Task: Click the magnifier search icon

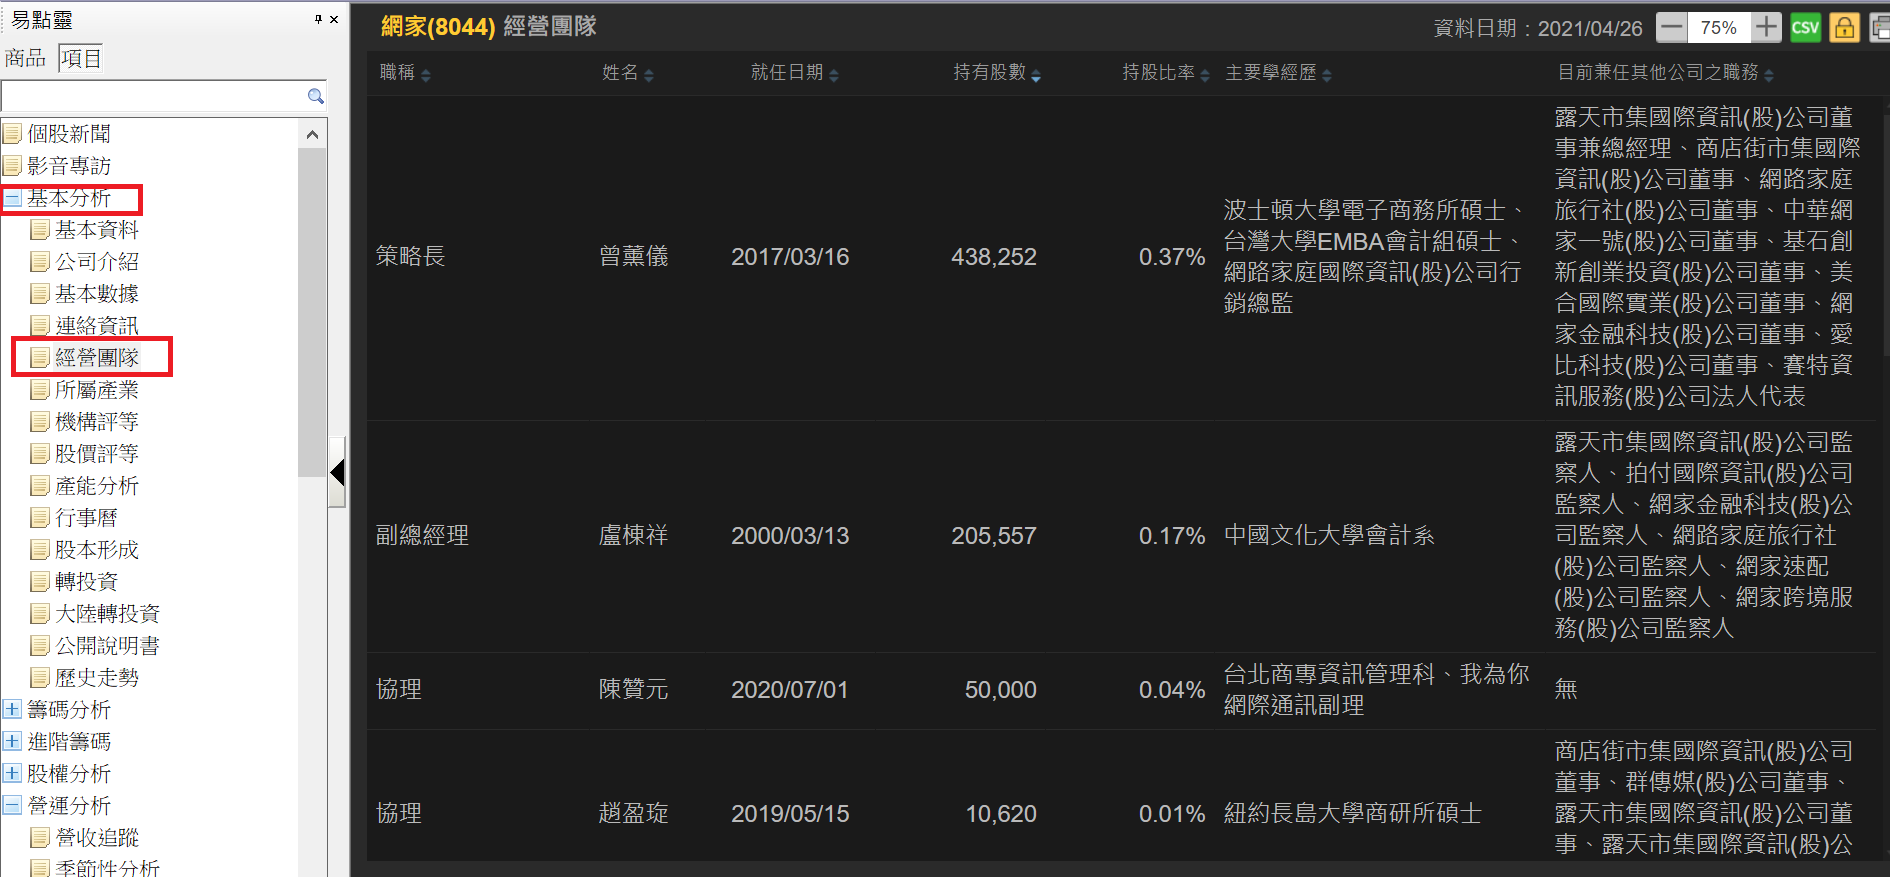Action: (x=315, y=96)
